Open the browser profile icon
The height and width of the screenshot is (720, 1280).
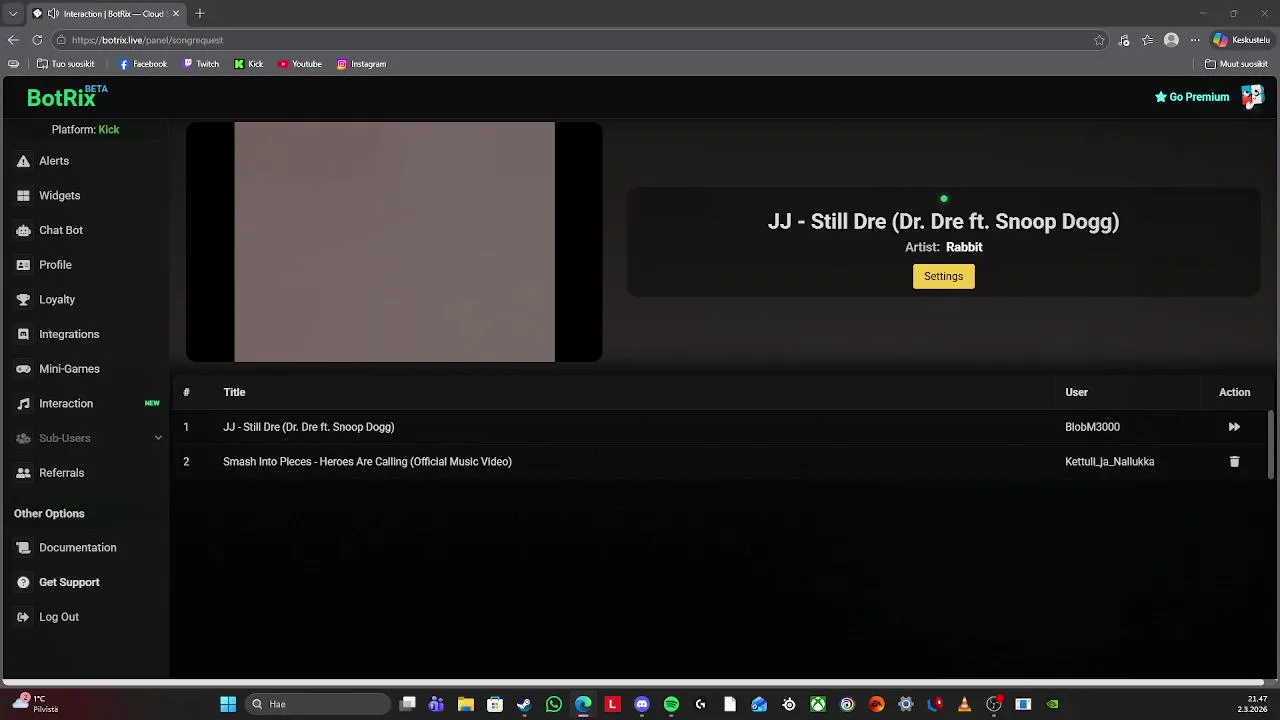[1171, 40]
